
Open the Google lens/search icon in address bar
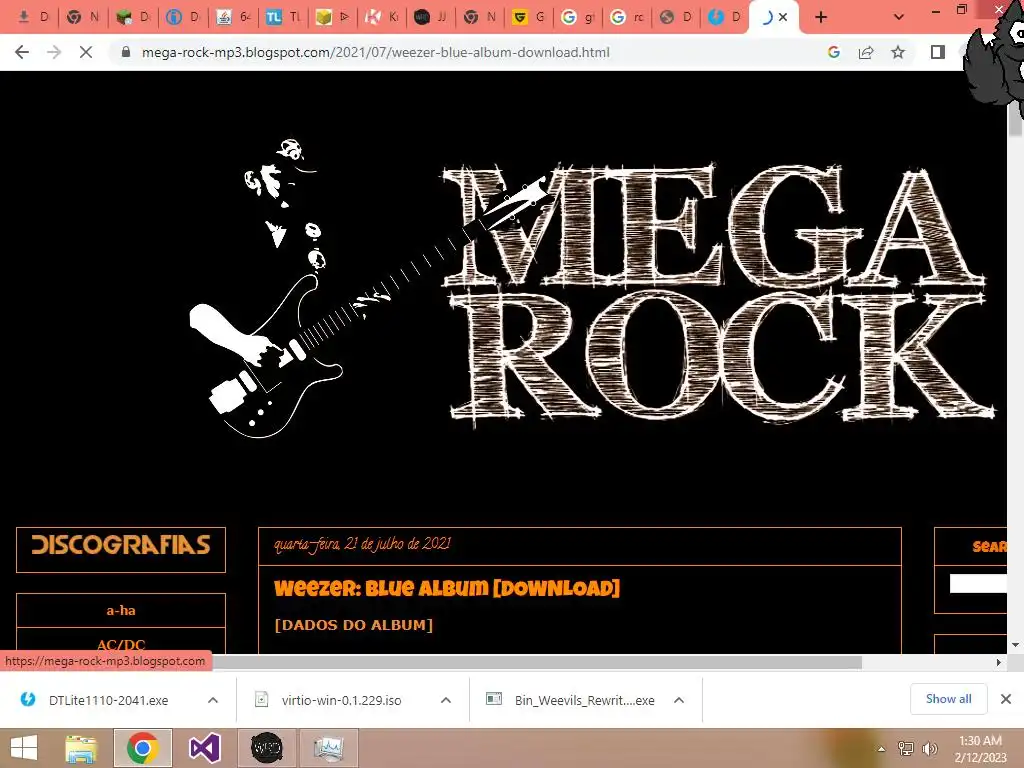click(x=833, y=52)
